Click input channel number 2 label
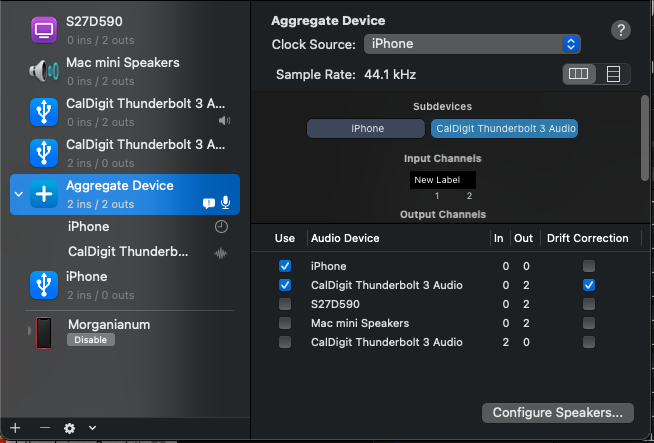This screenshot has width=654, height=443. pos(469,196)
